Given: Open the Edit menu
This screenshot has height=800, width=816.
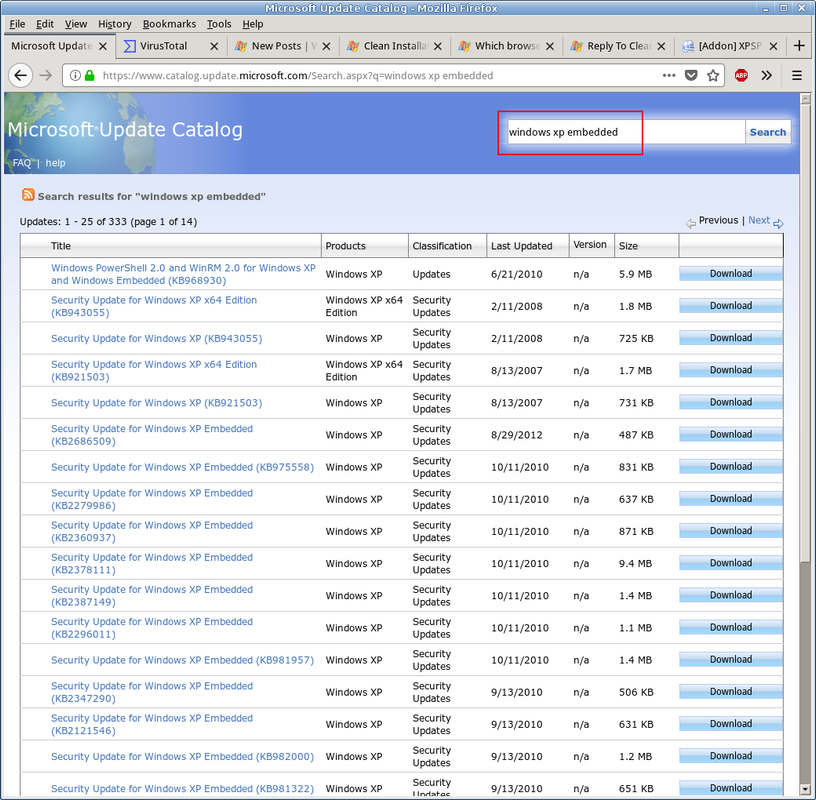Looking at the screenshot, I should point(45,24).
